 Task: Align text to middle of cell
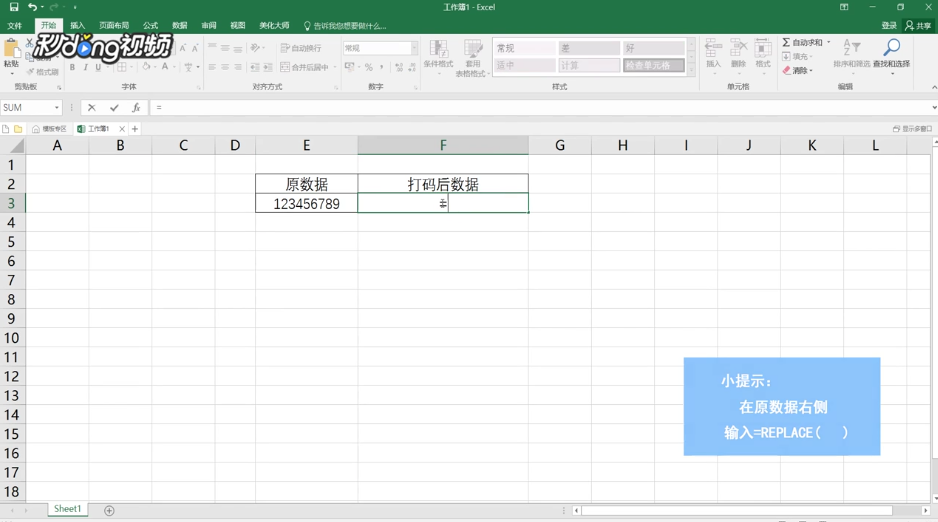225,48
